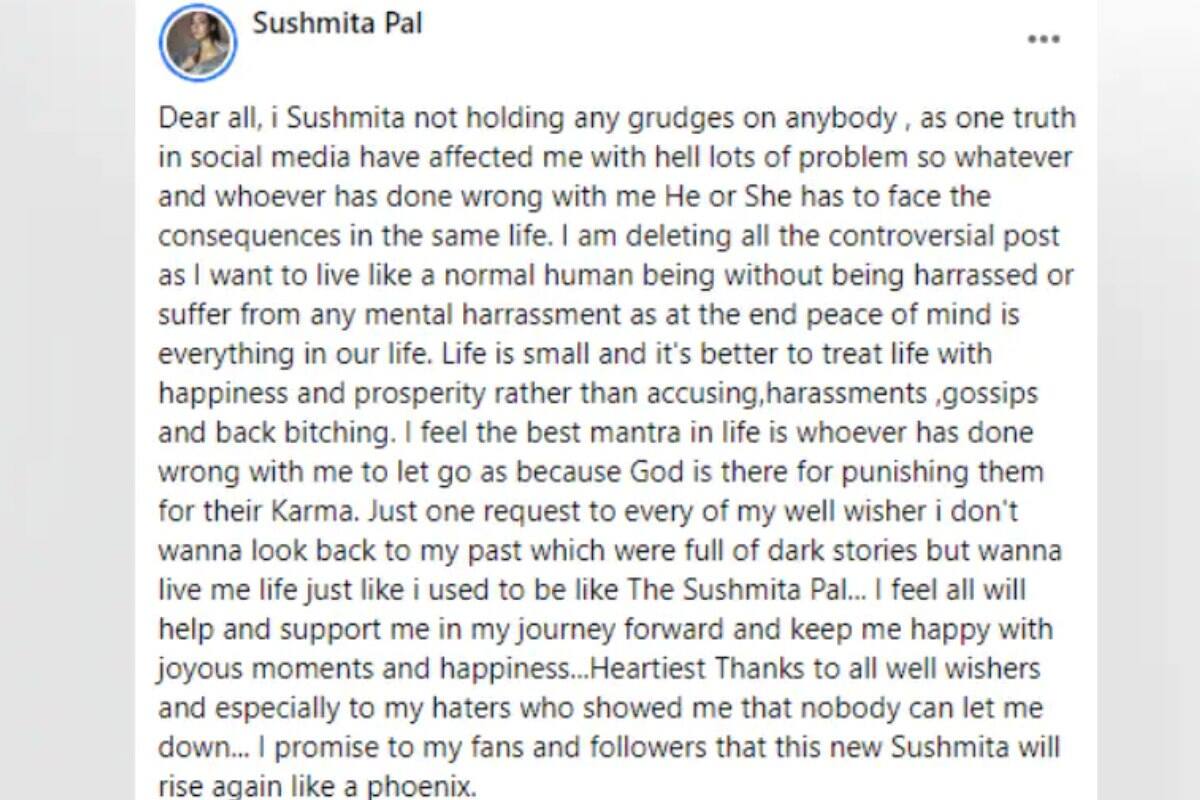Click Sushmita Pal's profile picture

pos(197,43)
